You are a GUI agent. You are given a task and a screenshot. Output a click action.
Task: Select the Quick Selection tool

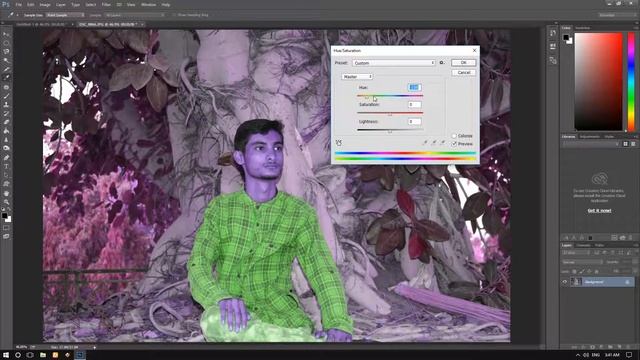click(x=6, y=60)
